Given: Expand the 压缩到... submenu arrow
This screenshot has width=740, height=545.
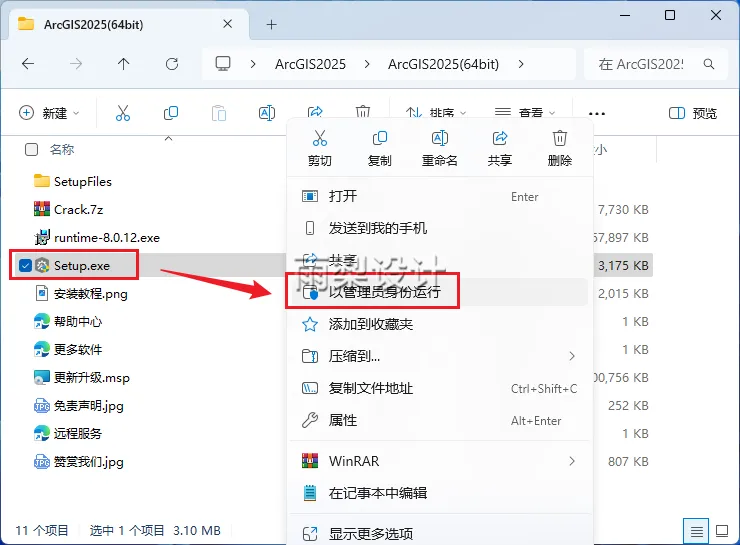Looking at the screenshot, I should click(x=572, y=356).
